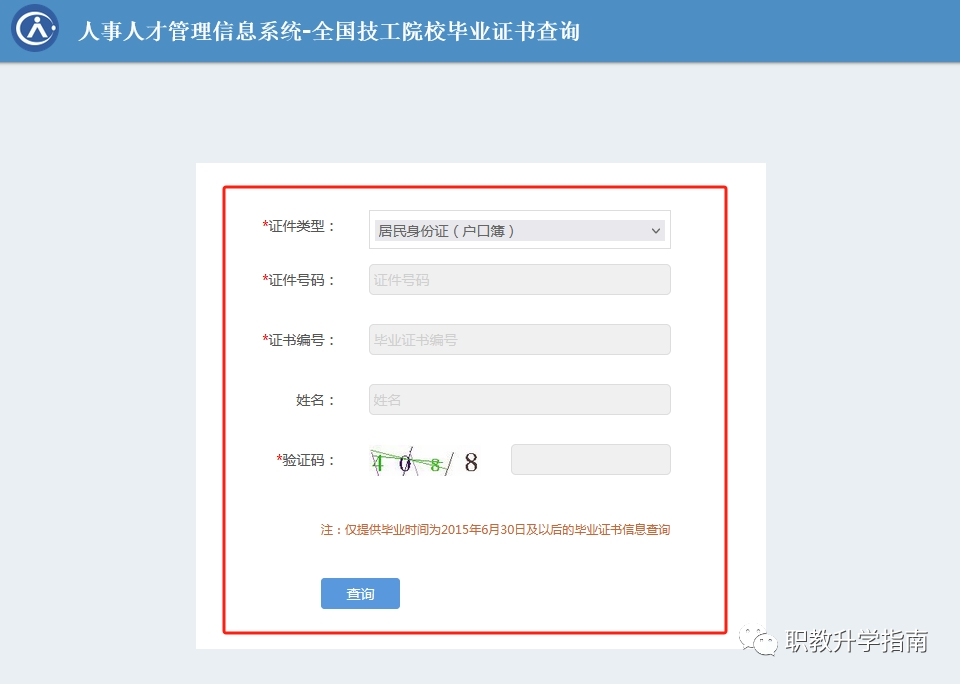Click the note about 2015年6月30日
This screenshot has width=960, height=684.
click(495, 530)
